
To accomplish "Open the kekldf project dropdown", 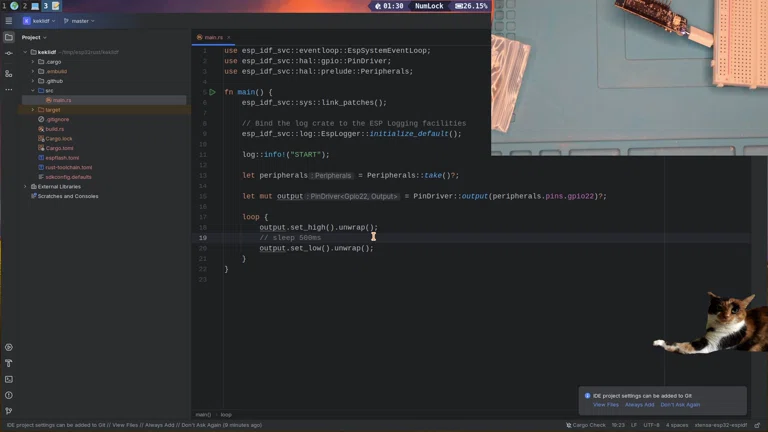I will click(x=39, y=21).
